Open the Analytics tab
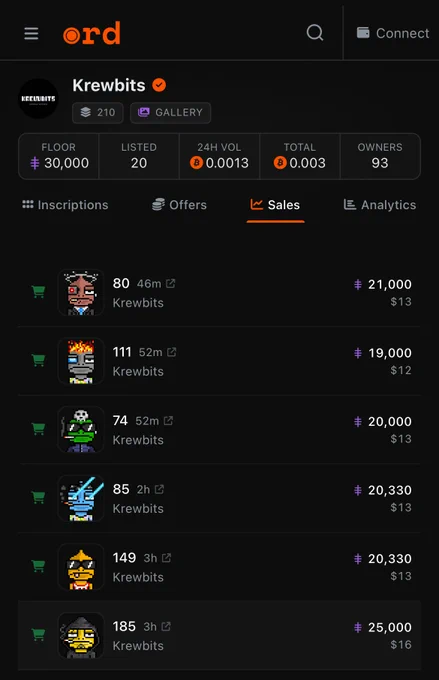Viewport: 439px width, 680px height. (380, 205)
